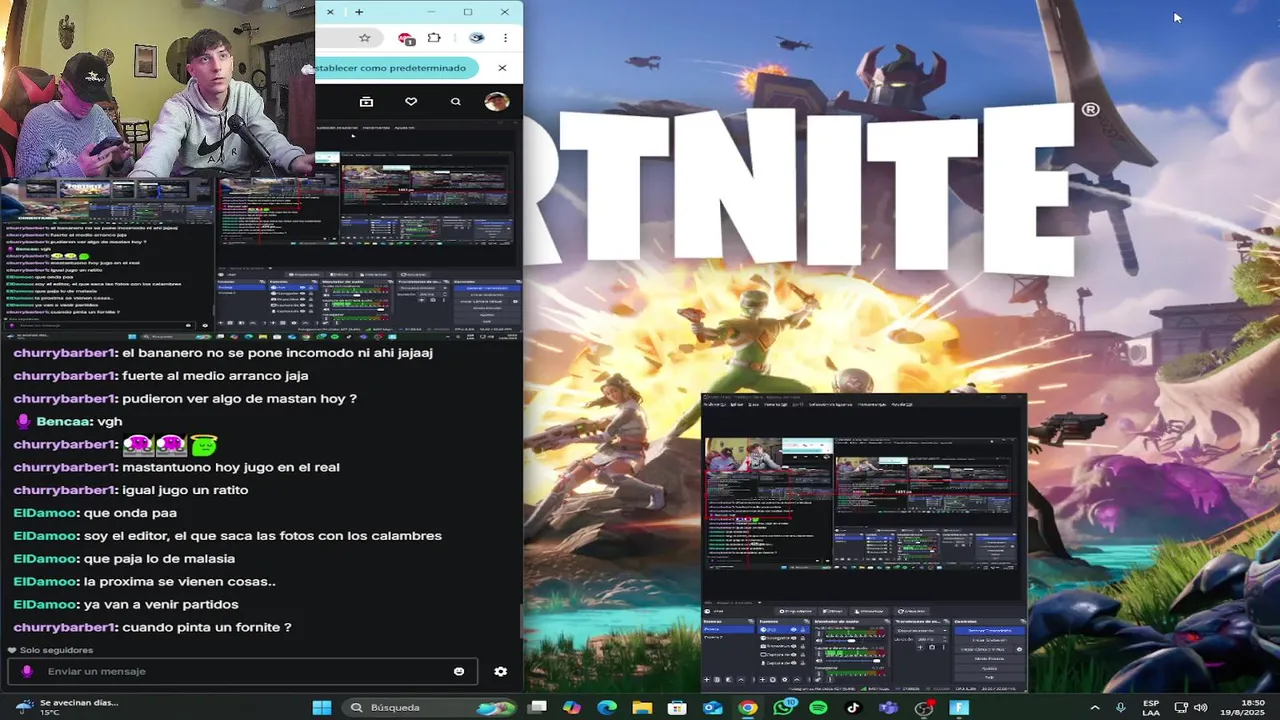The width and height of the screenshot is (1280, 720).
Task: Close the current Chrome tab
Action: [330, 12]
